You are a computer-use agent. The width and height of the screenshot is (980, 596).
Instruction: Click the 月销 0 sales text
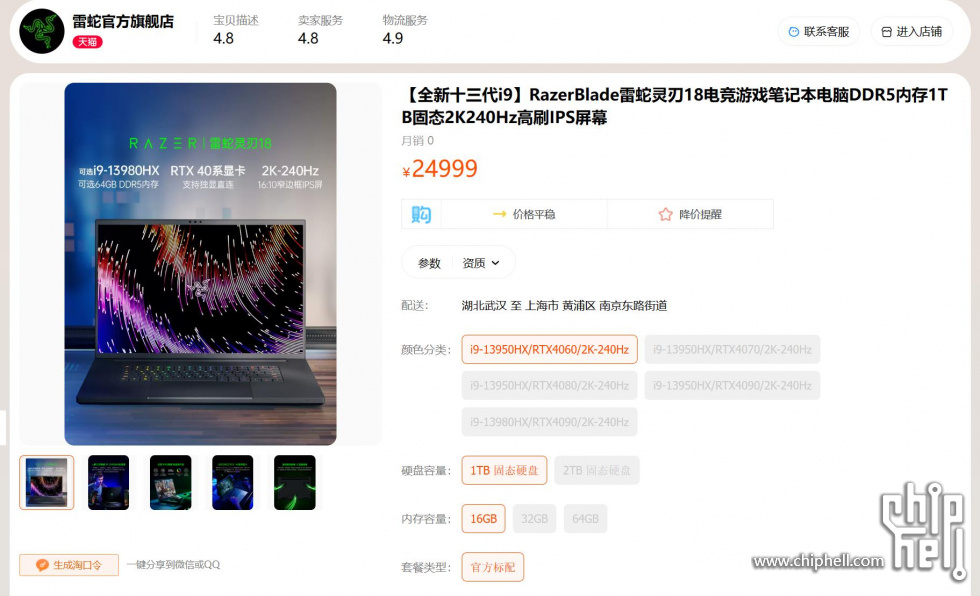pyautogui.click(x=418, y=141)
